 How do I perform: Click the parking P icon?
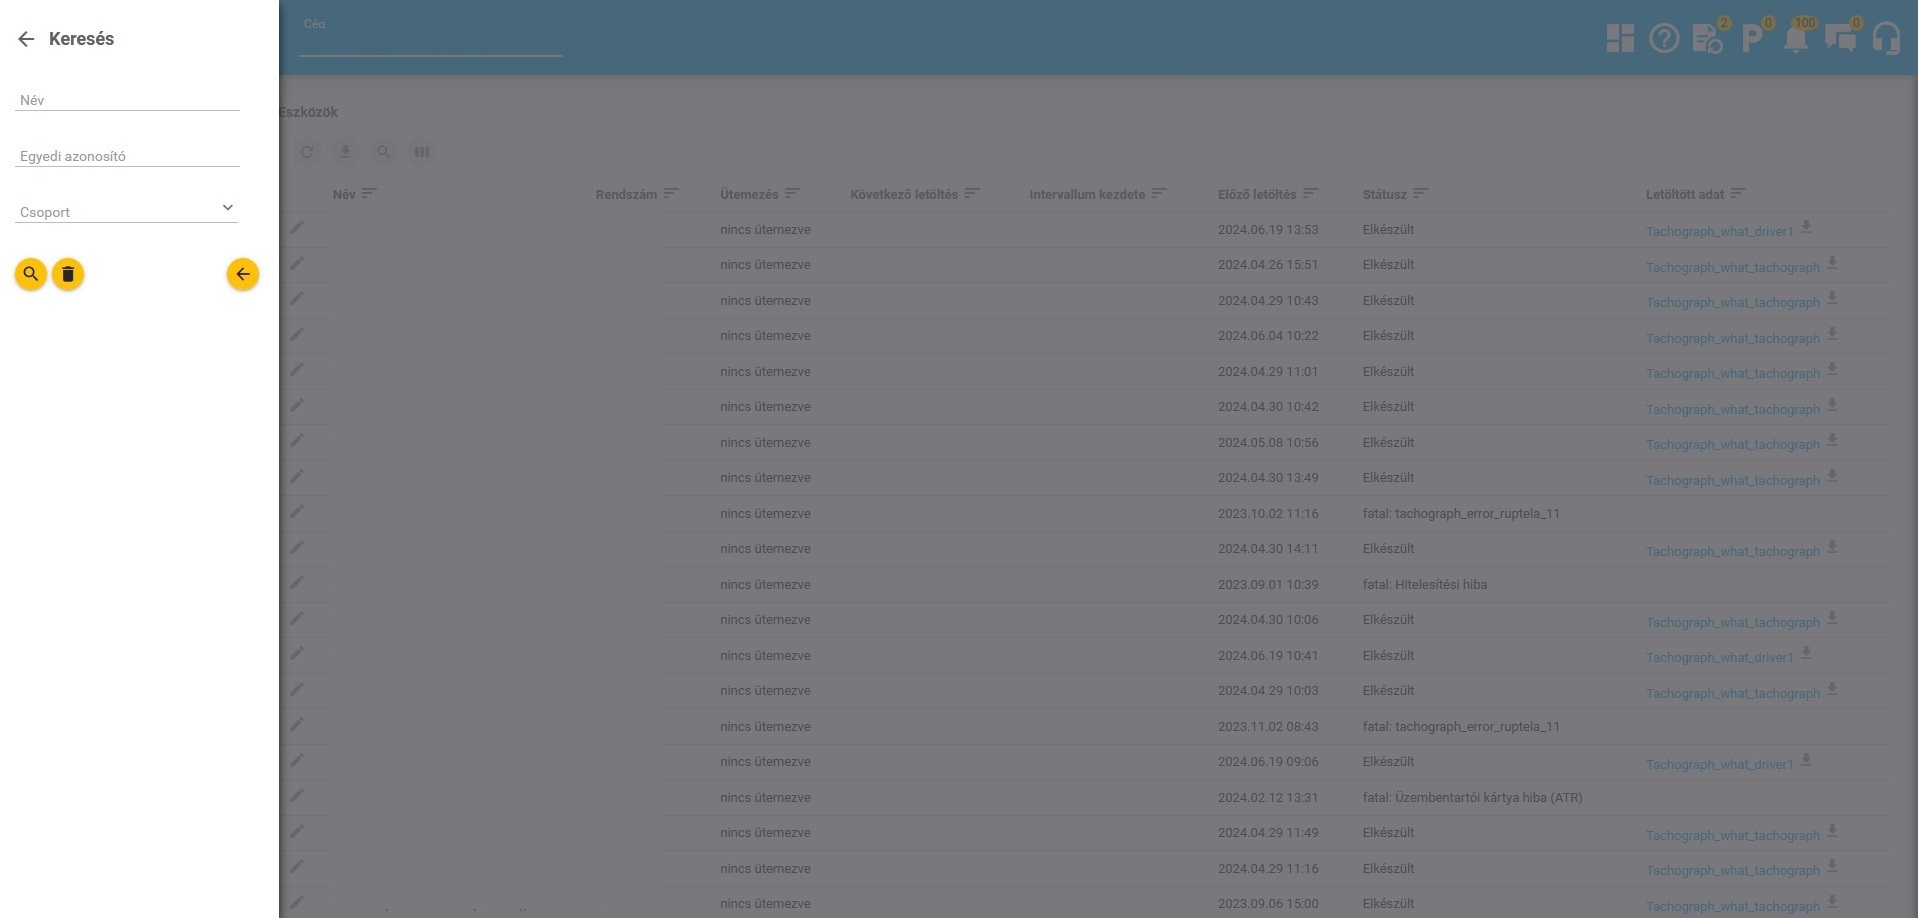coord(1751,39)
